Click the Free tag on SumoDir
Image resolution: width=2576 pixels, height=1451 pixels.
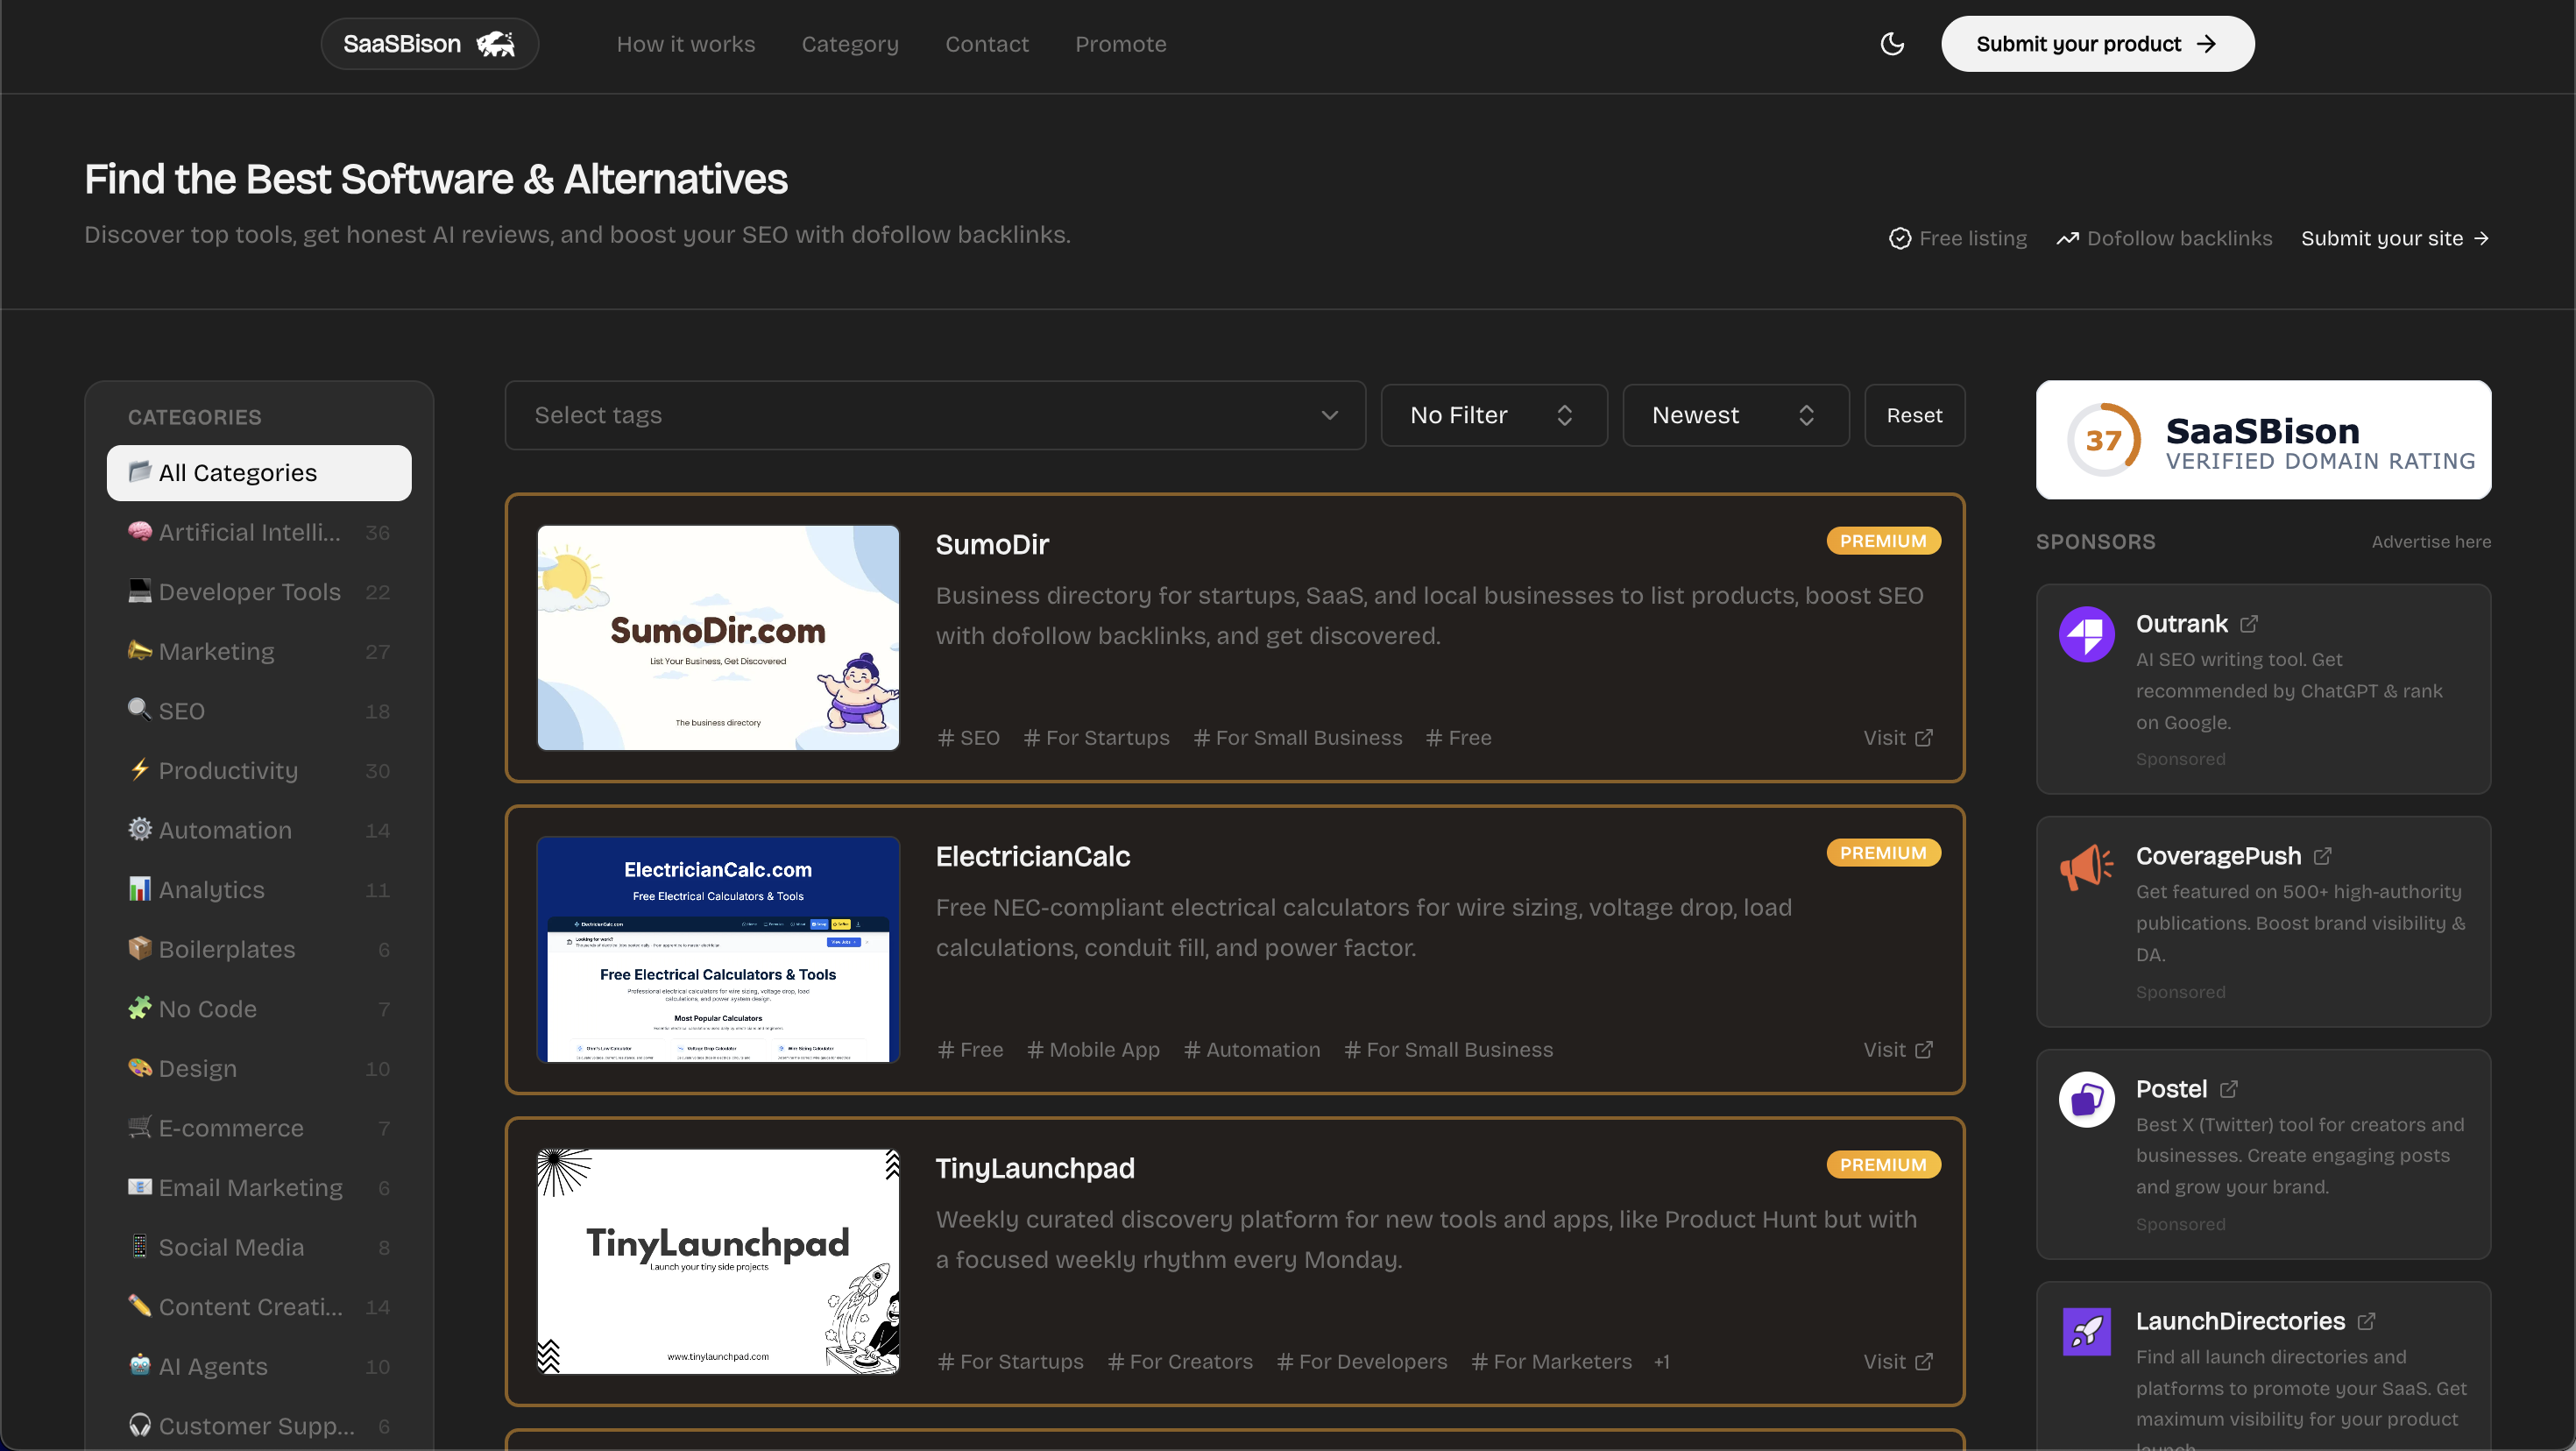tap(1458, 738)
